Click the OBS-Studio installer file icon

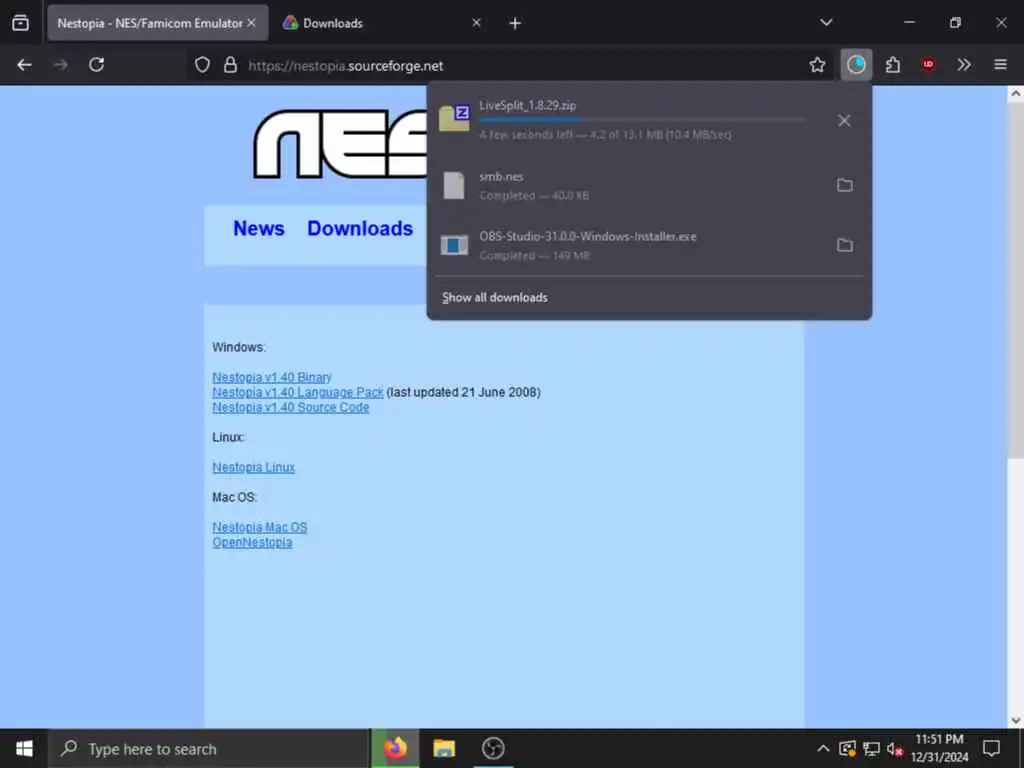[x=454, y=246]
